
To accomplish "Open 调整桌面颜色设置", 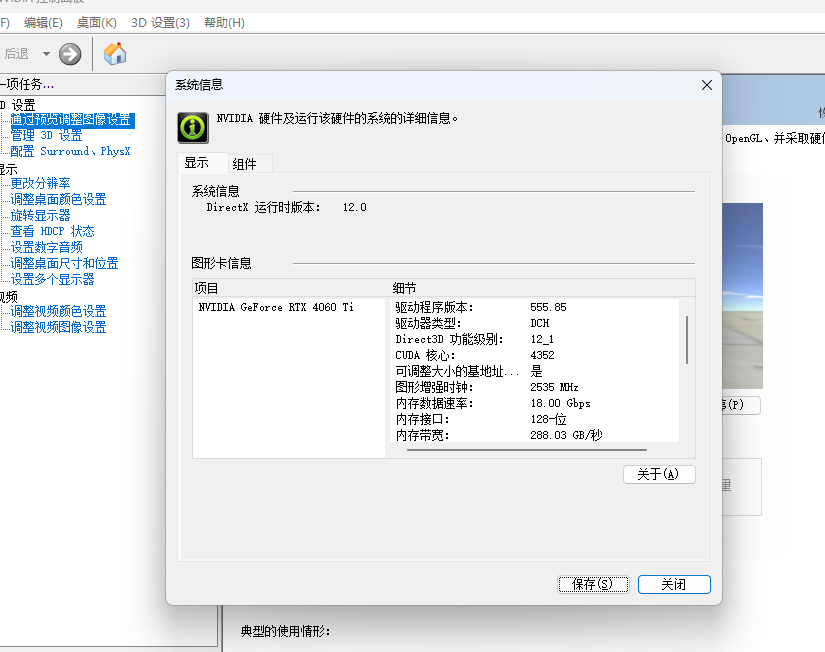I will click(x=58, y=199).
